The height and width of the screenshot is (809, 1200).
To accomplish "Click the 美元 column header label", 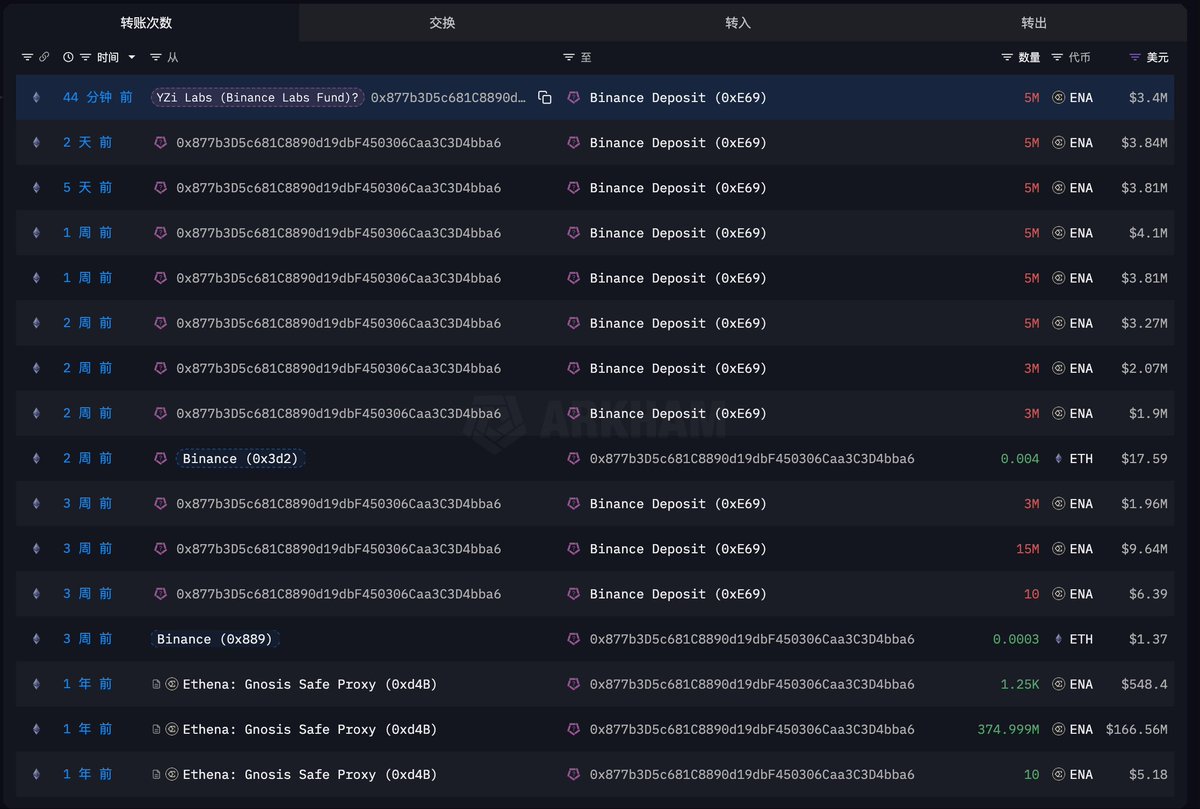I will point(1157,58).
